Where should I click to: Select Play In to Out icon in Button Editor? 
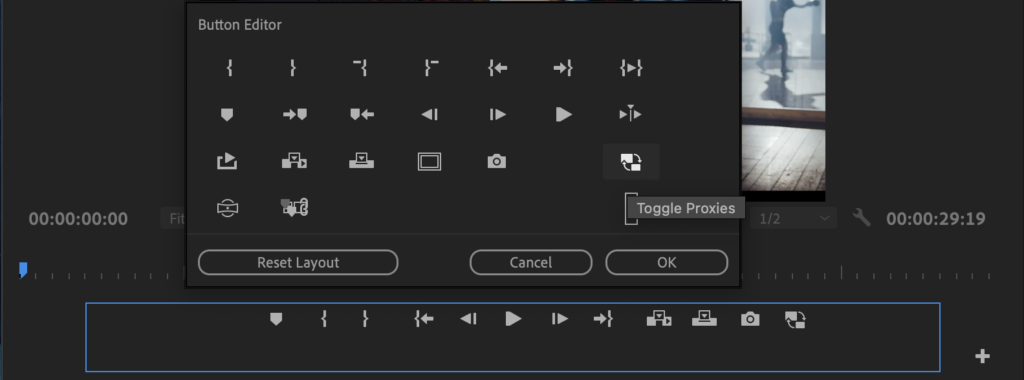[x=631, y=67]
